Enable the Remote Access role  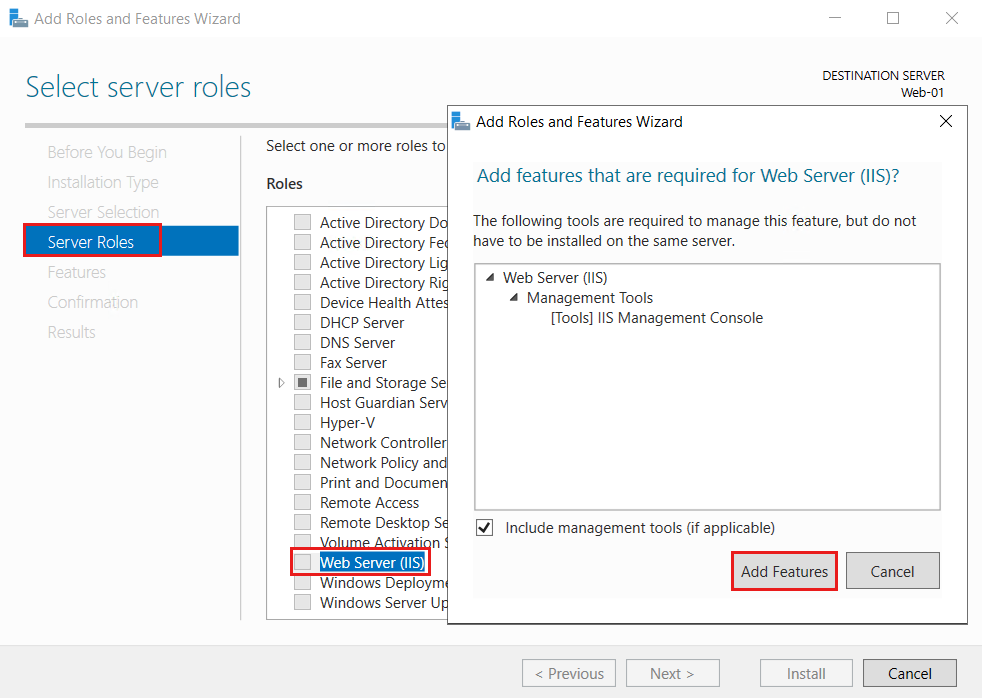(x=302, y=502)
